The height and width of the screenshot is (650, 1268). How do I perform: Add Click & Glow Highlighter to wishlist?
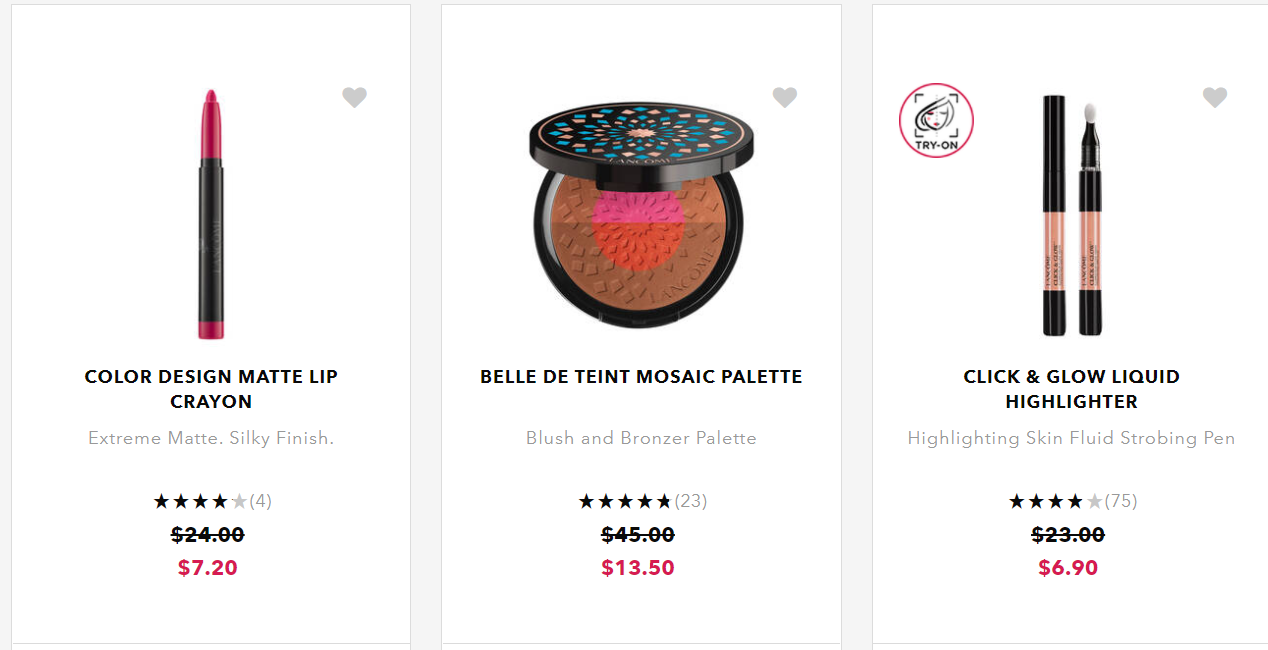pos(1214,97)
